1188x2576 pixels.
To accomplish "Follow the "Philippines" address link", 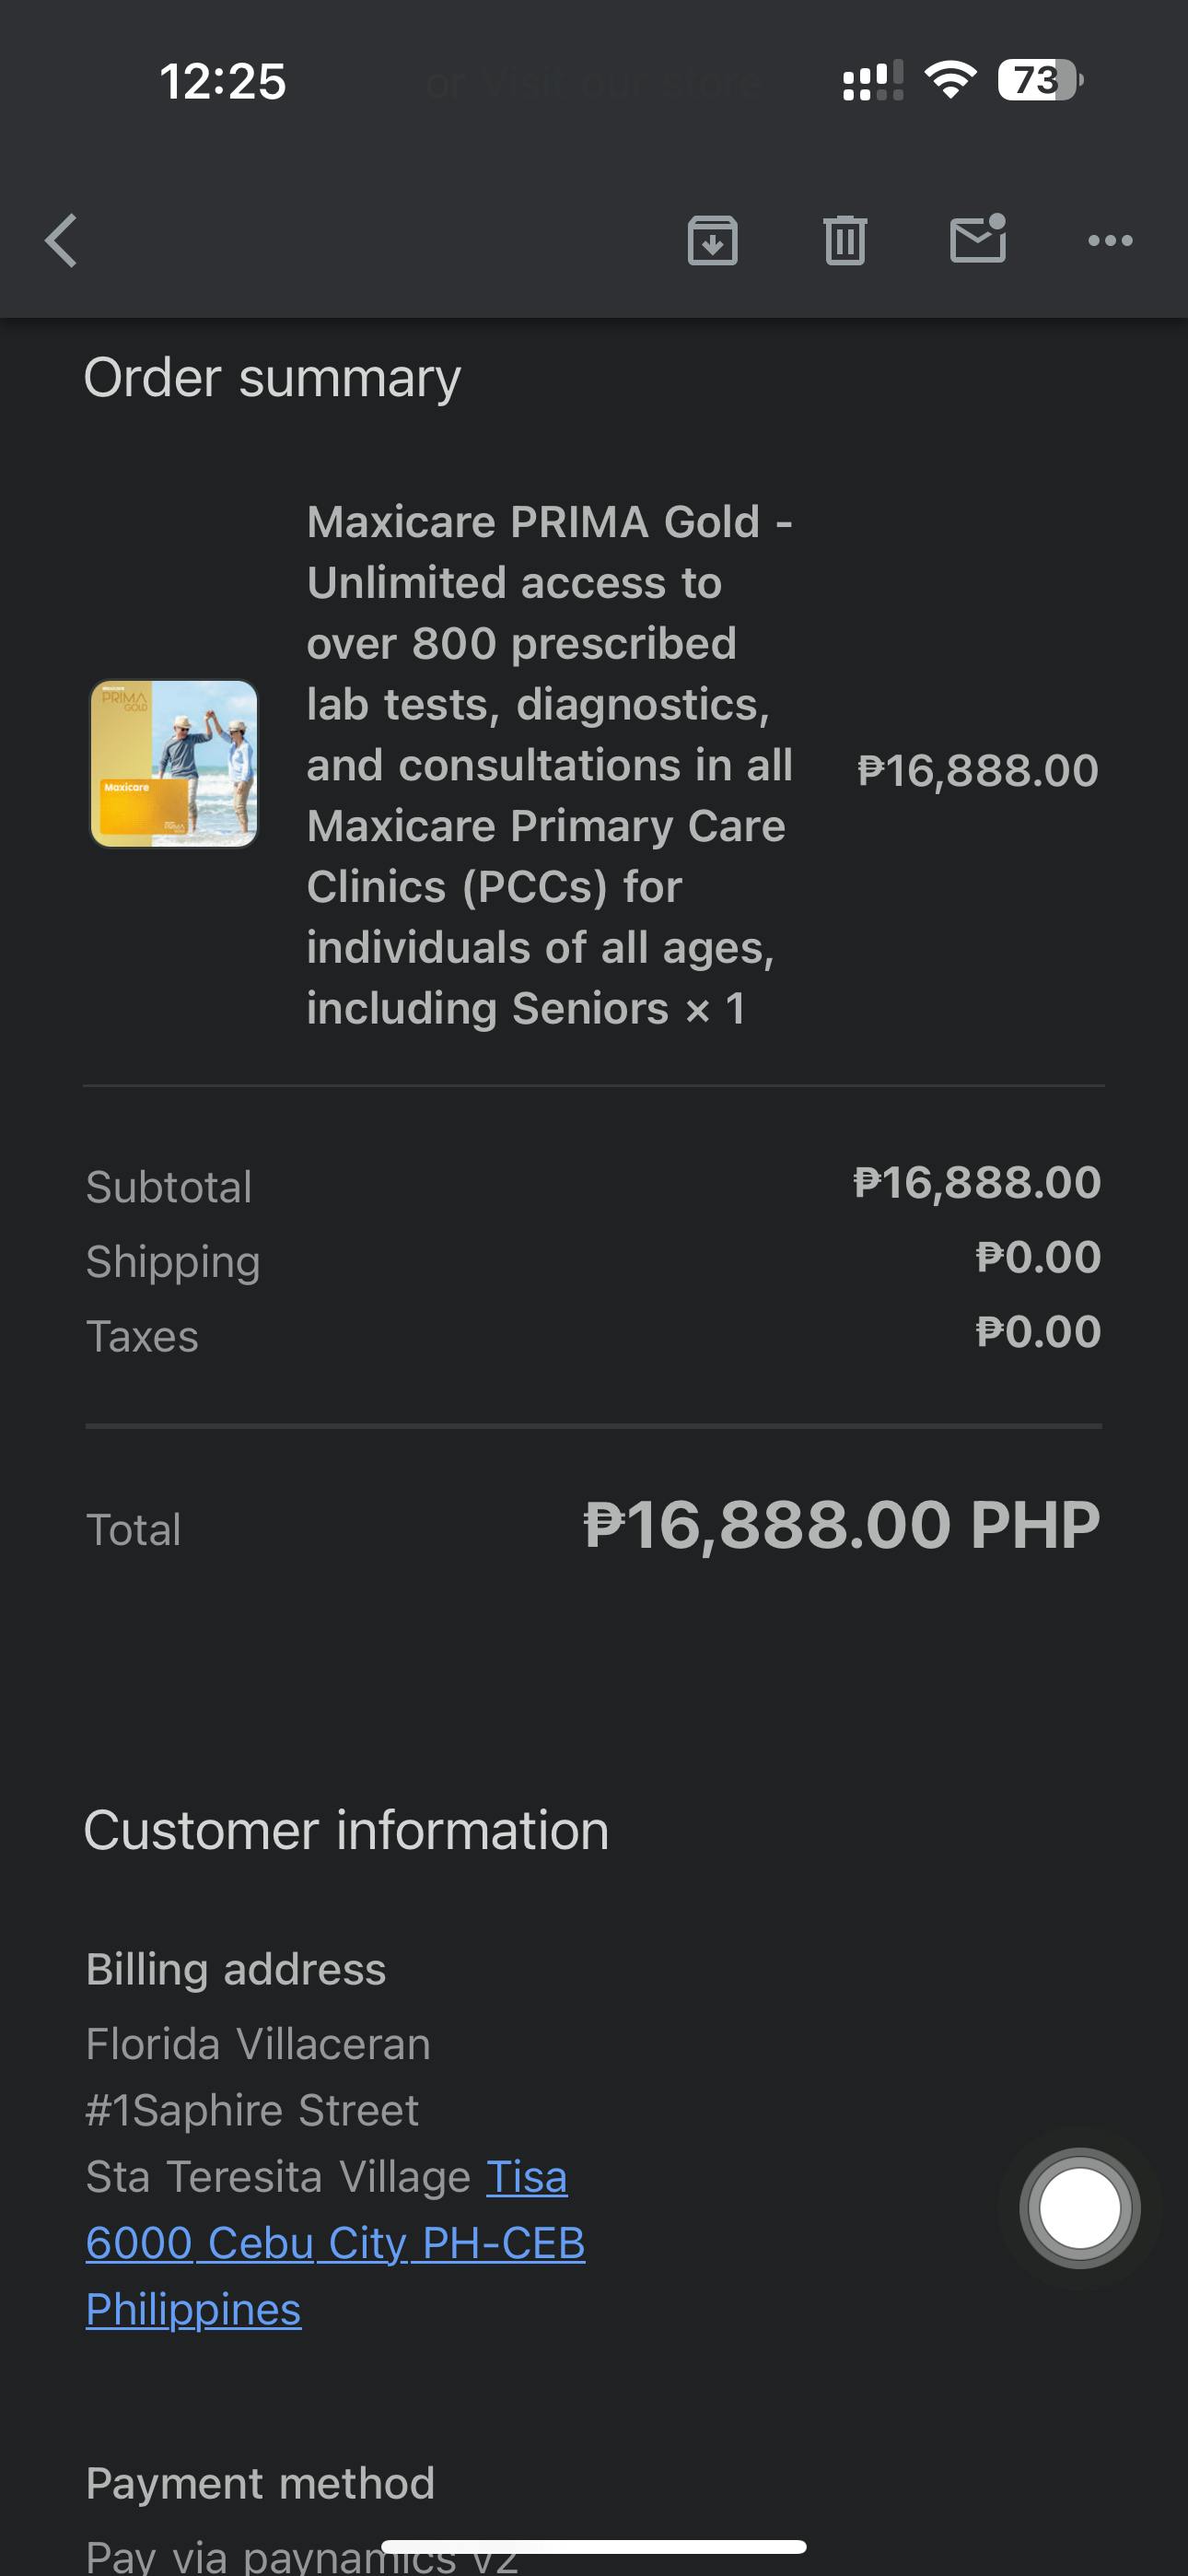I will (x=193, y=2310).
